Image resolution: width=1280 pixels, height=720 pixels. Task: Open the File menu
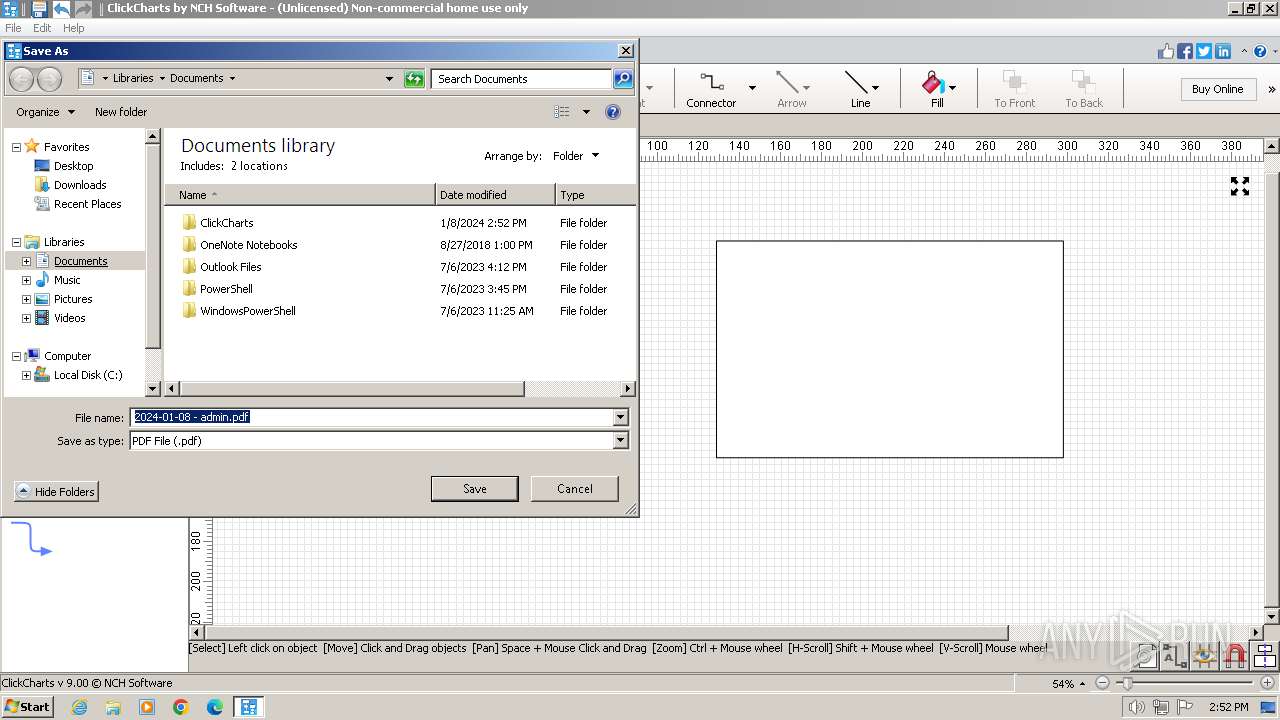(x=13, y=28)
